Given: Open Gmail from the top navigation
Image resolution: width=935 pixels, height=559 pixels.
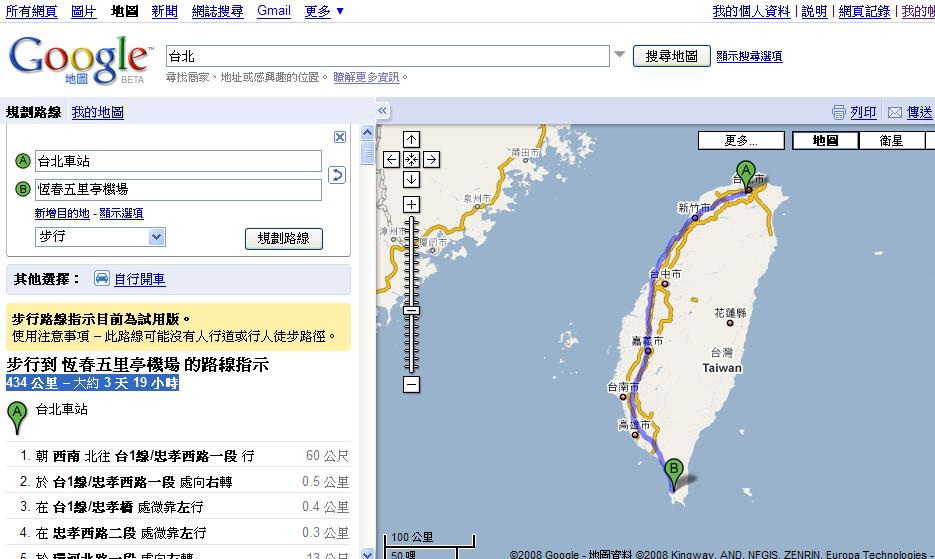Looking at the screenshot, I should pos(274,11).
